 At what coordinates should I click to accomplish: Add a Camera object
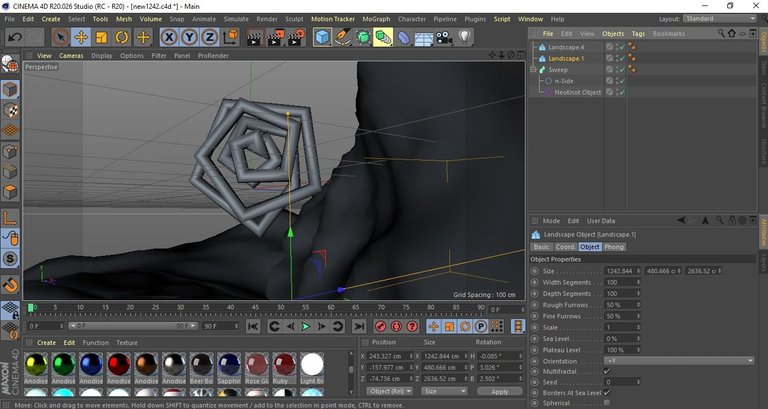click(444, 37)
